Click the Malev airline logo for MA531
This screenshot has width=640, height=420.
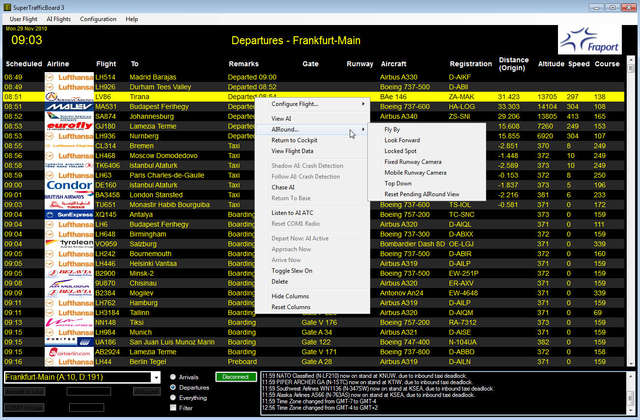click(x=69, y=107)
